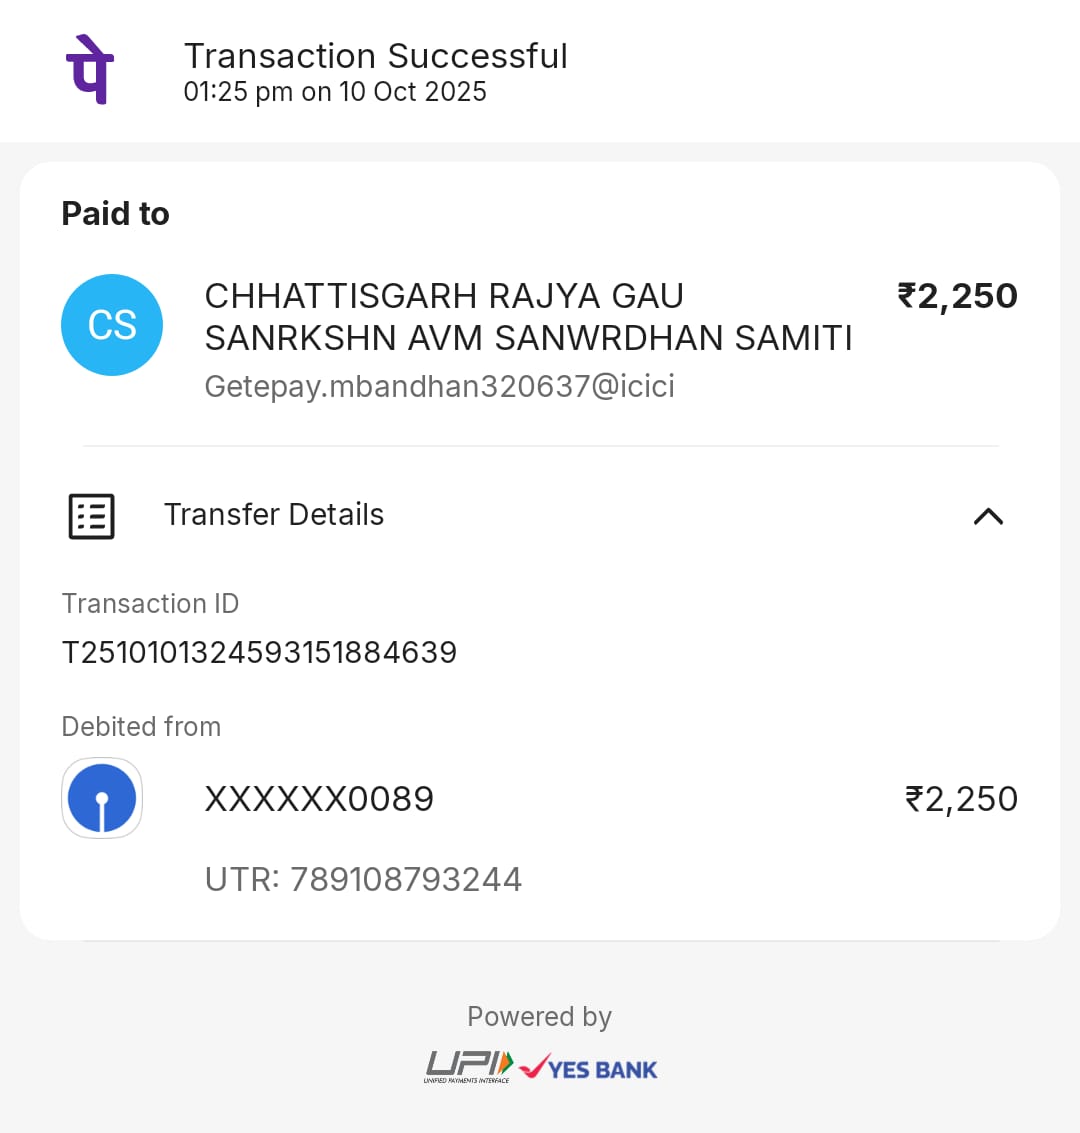The height and width of the screenshot is (1133, 1080).
Task: Click the debited ₹2,250 amount
Action: point(961,799)
